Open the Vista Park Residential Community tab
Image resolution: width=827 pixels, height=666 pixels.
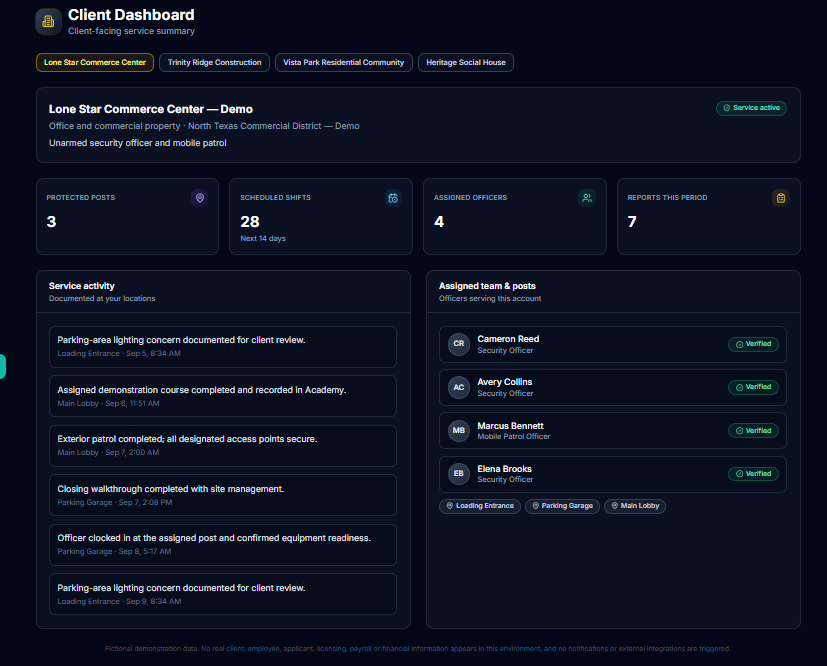[x=343, y=62]
